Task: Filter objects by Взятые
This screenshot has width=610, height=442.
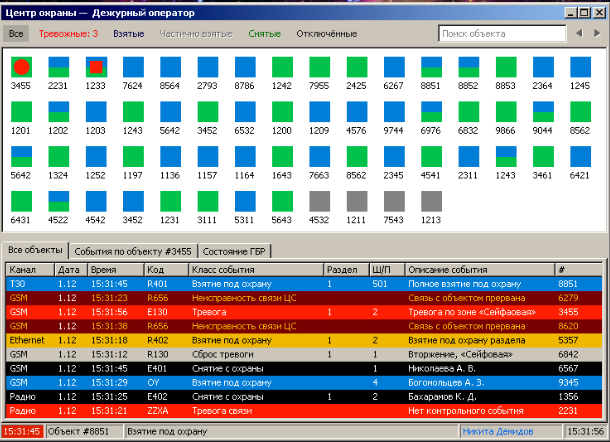Action: tap(129, 34)
